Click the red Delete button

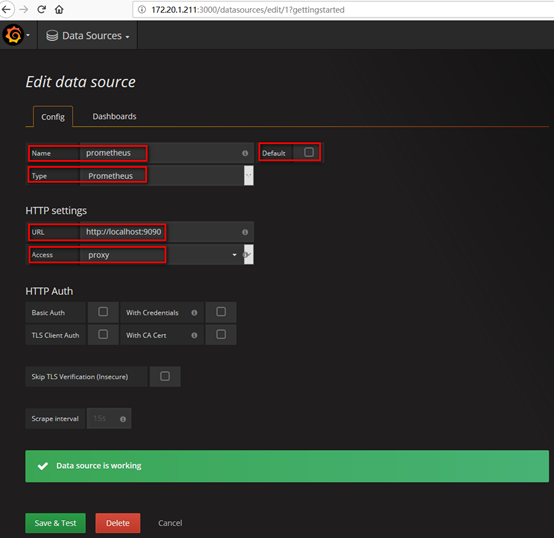click(x=118, y=523)
